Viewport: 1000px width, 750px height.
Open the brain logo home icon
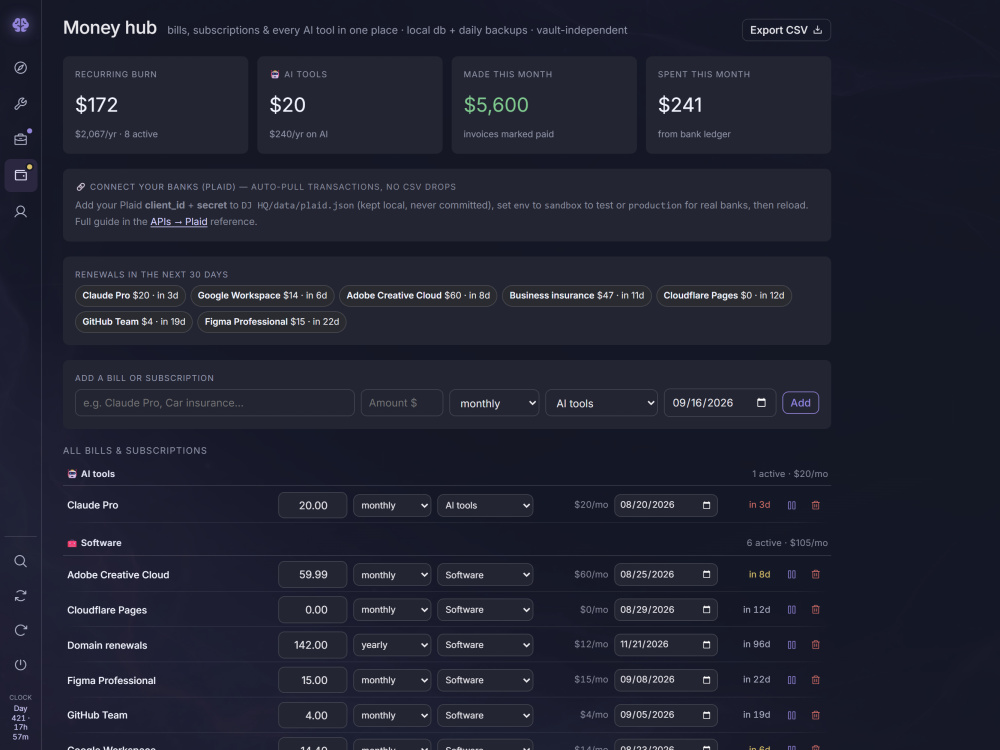[20, 25]
